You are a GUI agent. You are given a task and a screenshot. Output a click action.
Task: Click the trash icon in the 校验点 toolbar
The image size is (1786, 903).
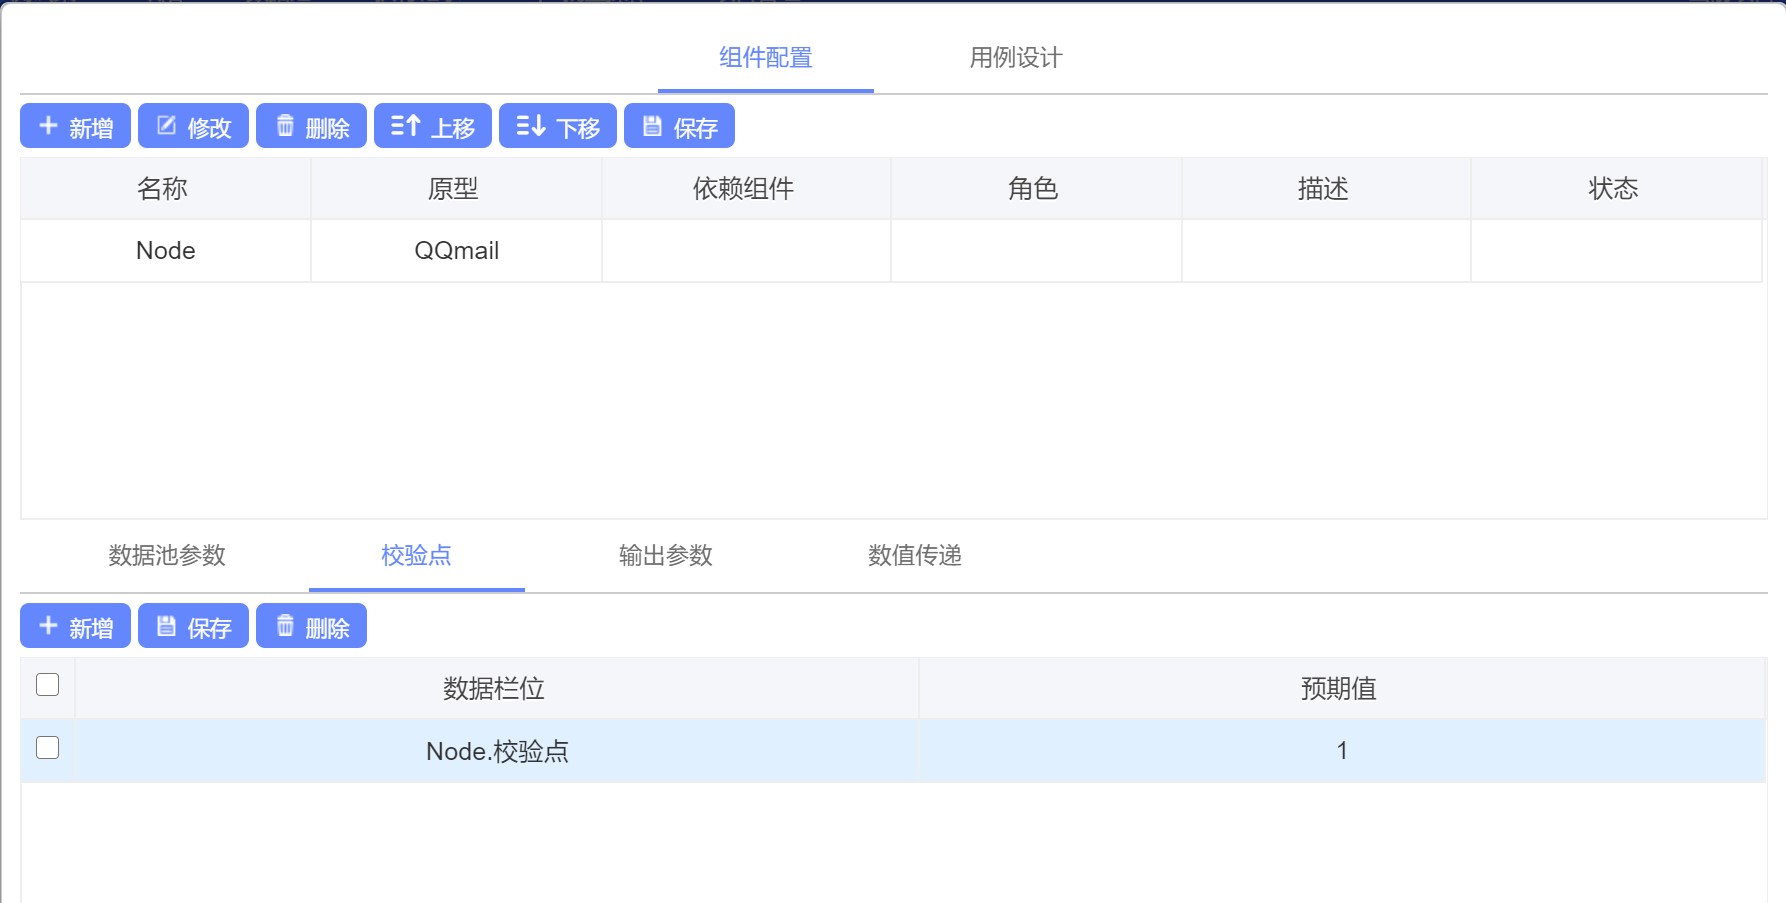[285, 626]
